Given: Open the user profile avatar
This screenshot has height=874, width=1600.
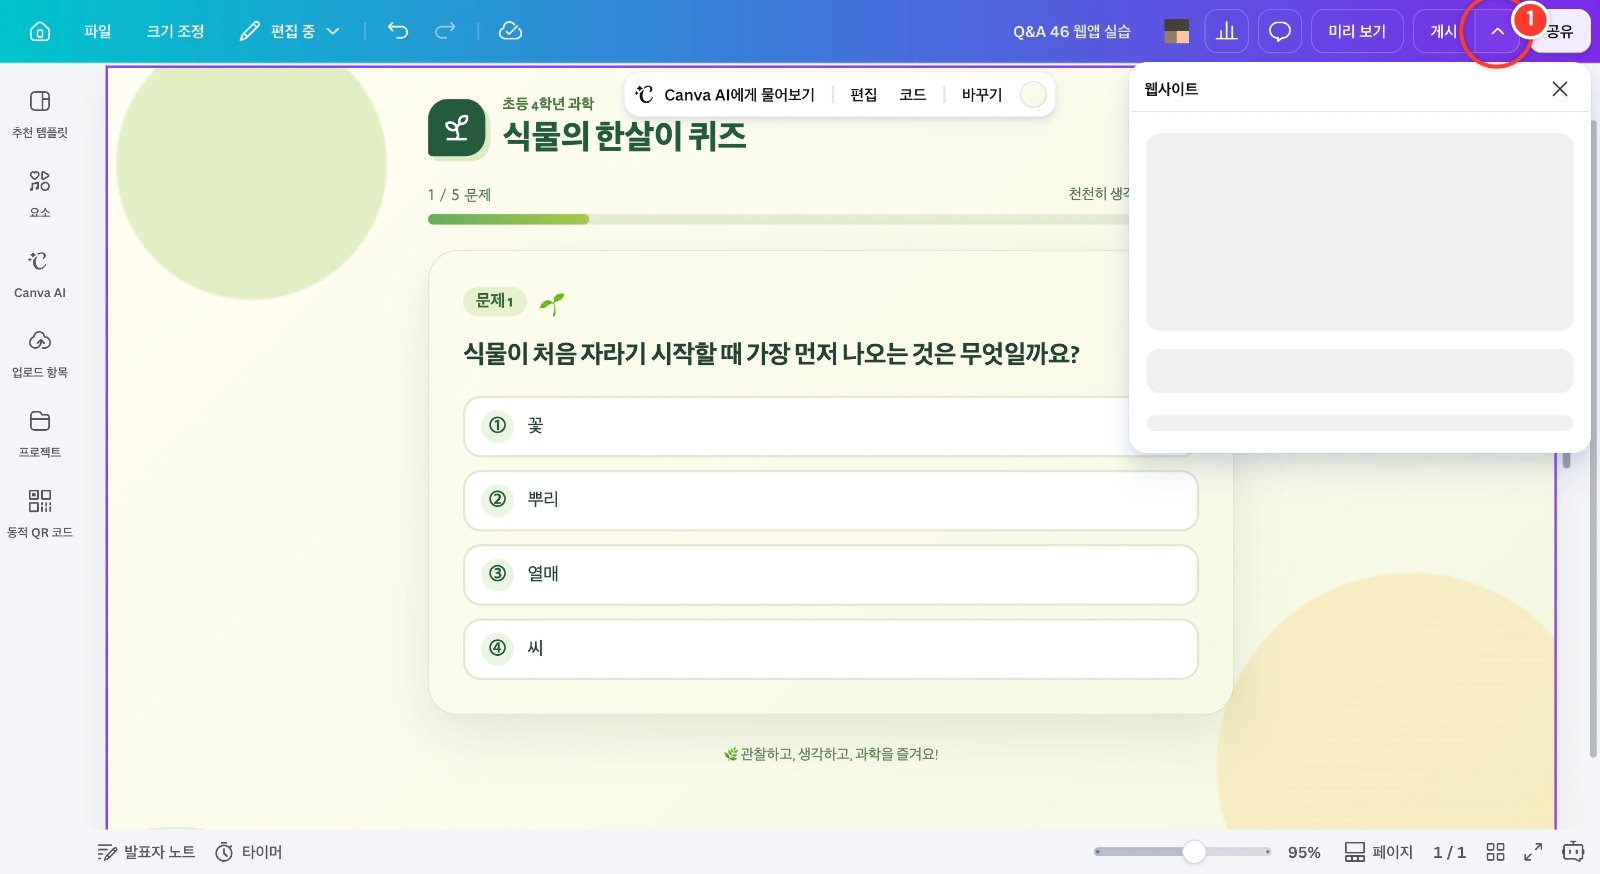Looking at the screenshot, I should pyautogui.click(x=1177, y=31).
